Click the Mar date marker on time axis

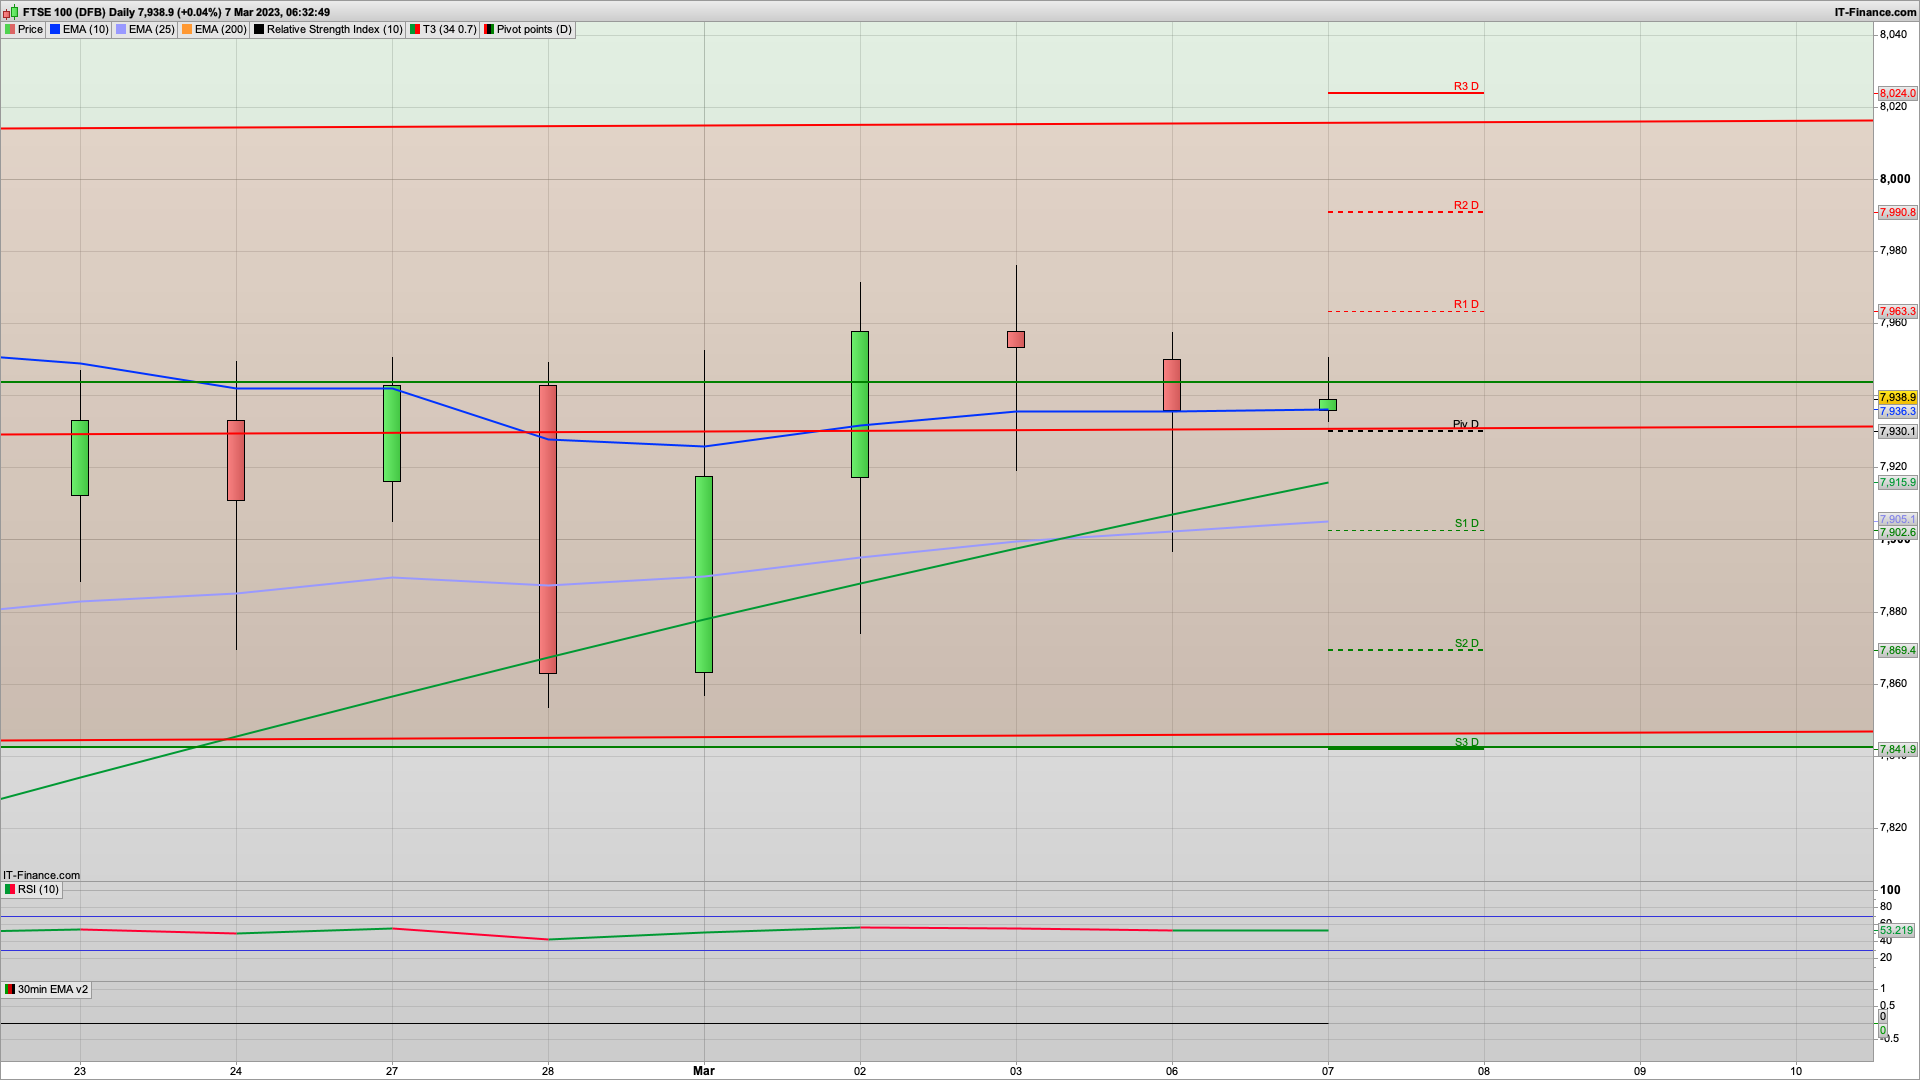(704, 1070)
